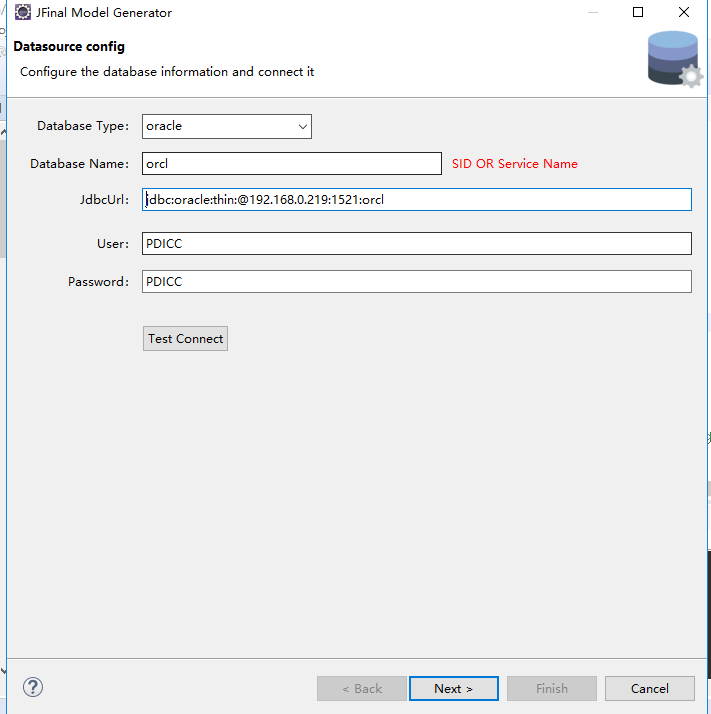Click the 'Datasource config' heading
The image size is (711, 714).
69,46
